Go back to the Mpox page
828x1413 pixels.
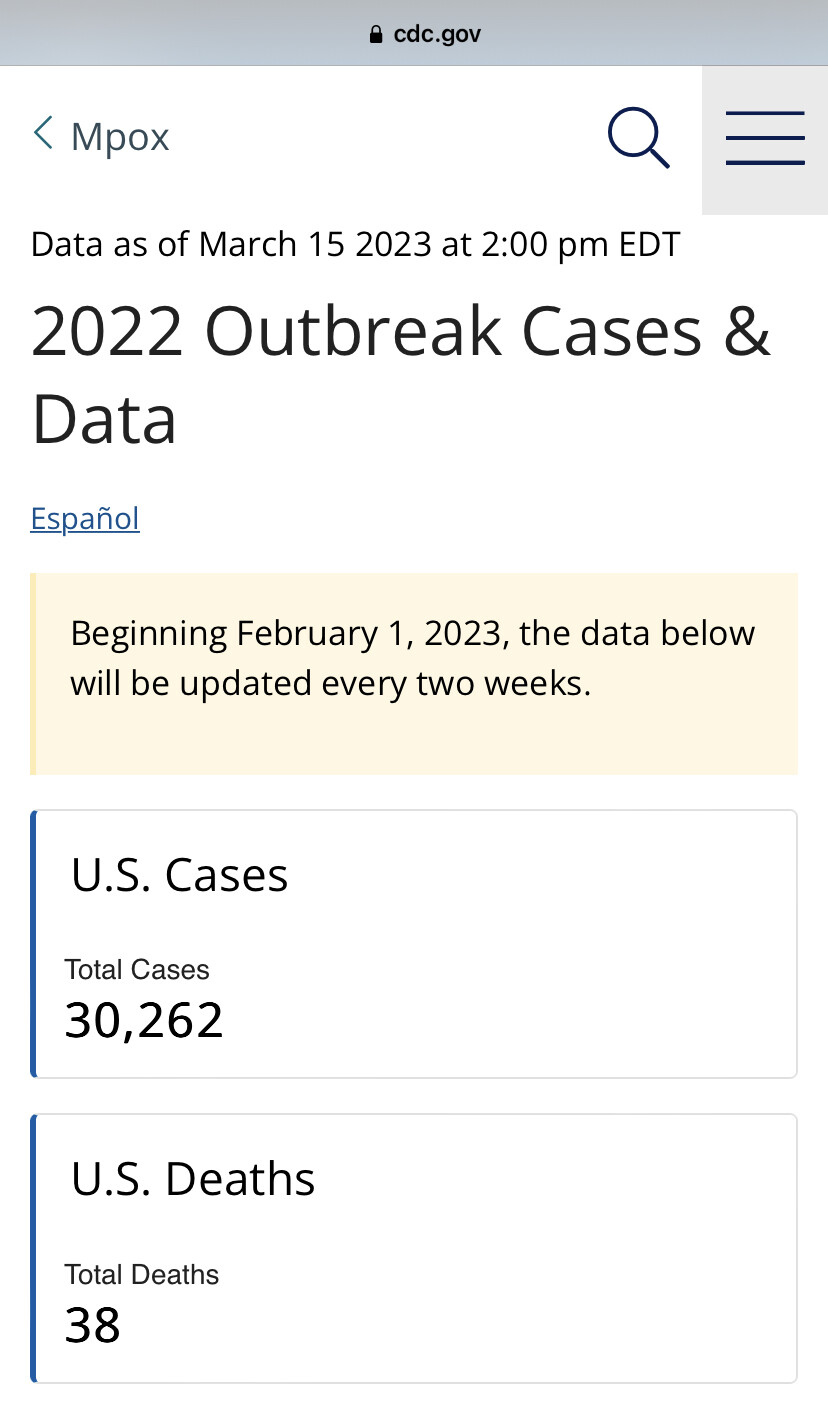click(101, 135)
